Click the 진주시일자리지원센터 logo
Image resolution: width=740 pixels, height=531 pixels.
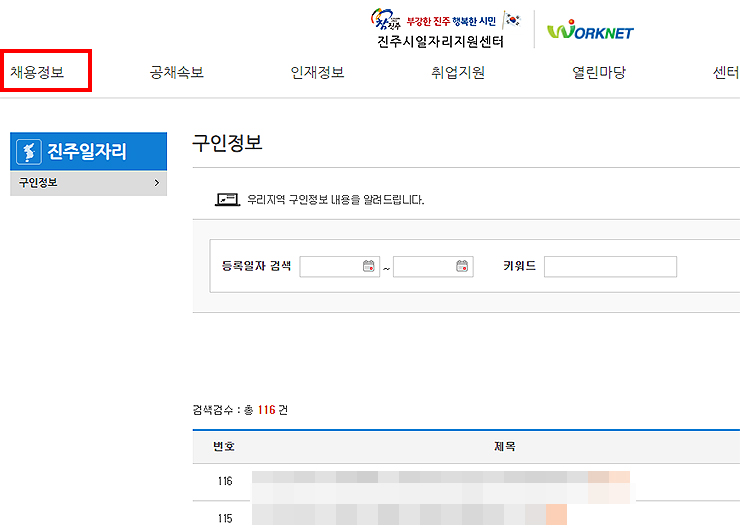click(x=445, y=28)
